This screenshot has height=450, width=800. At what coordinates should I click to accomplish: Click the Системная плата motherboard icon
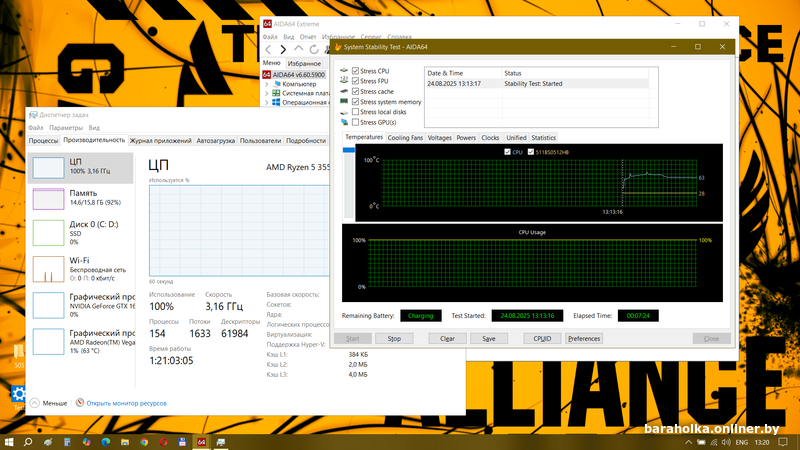[x=276, y=93]
